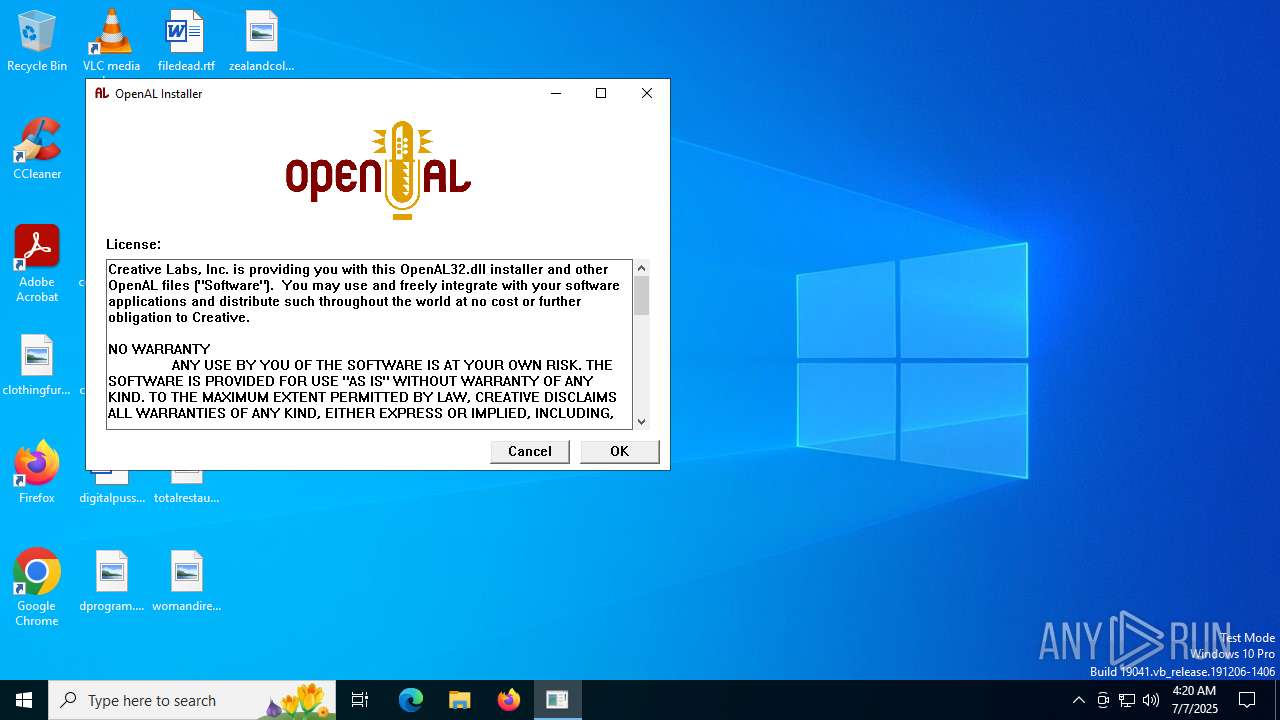Open the Windows Start menu
1280x720 pixels.
(x=24, y=700)
